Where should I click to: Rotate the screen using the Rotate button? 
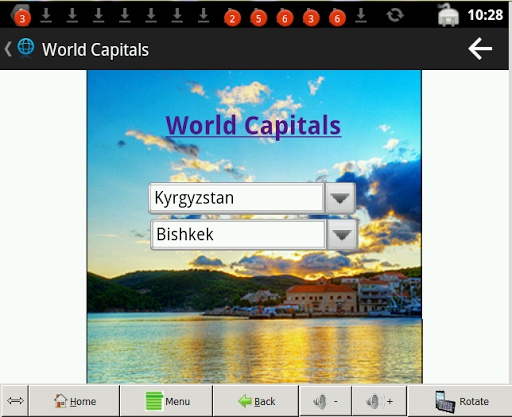[460, 401]
